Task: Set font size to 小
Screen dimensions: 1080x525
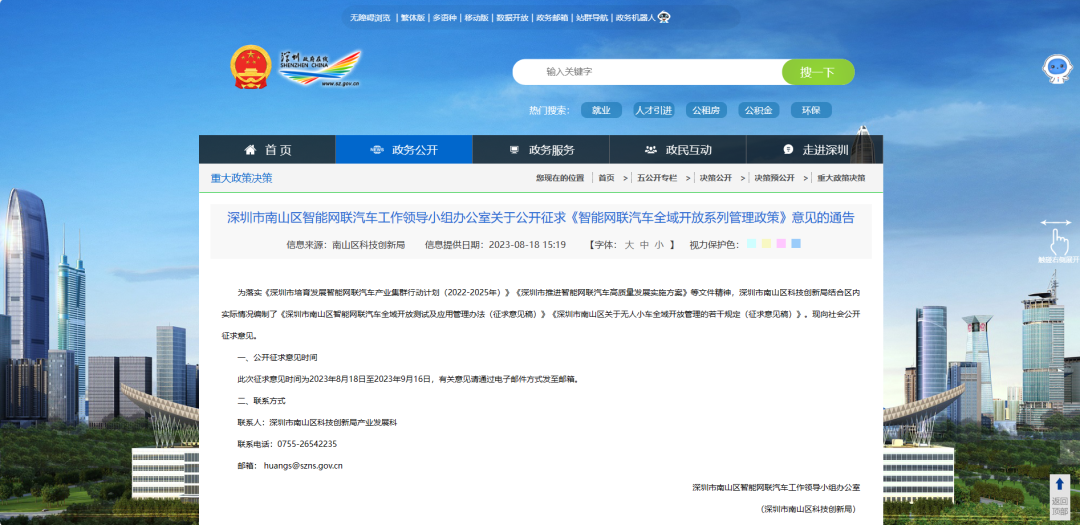Action: pyautogui.click(x=659, y=245)
